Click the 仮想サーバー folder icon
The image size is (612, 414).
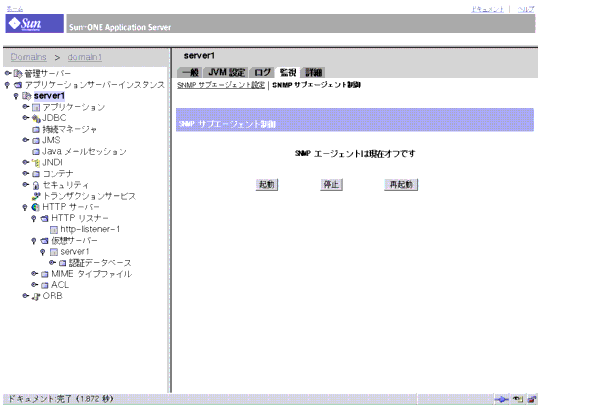pyautogui.click(x=44, y=241)
